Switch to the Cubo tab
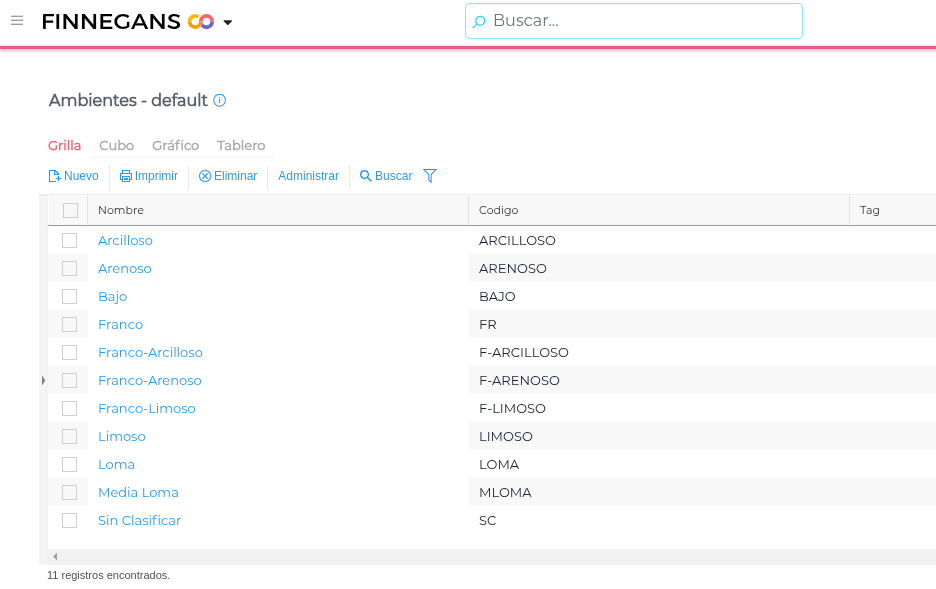Viewport: 936px width, 589px height. tap(116, 146)
